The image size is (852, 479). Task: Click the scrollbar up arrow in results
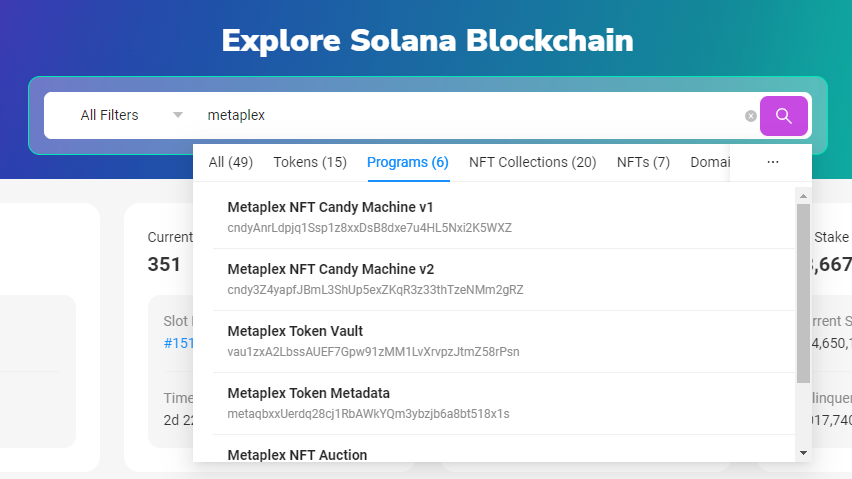[x=803, y=195]
